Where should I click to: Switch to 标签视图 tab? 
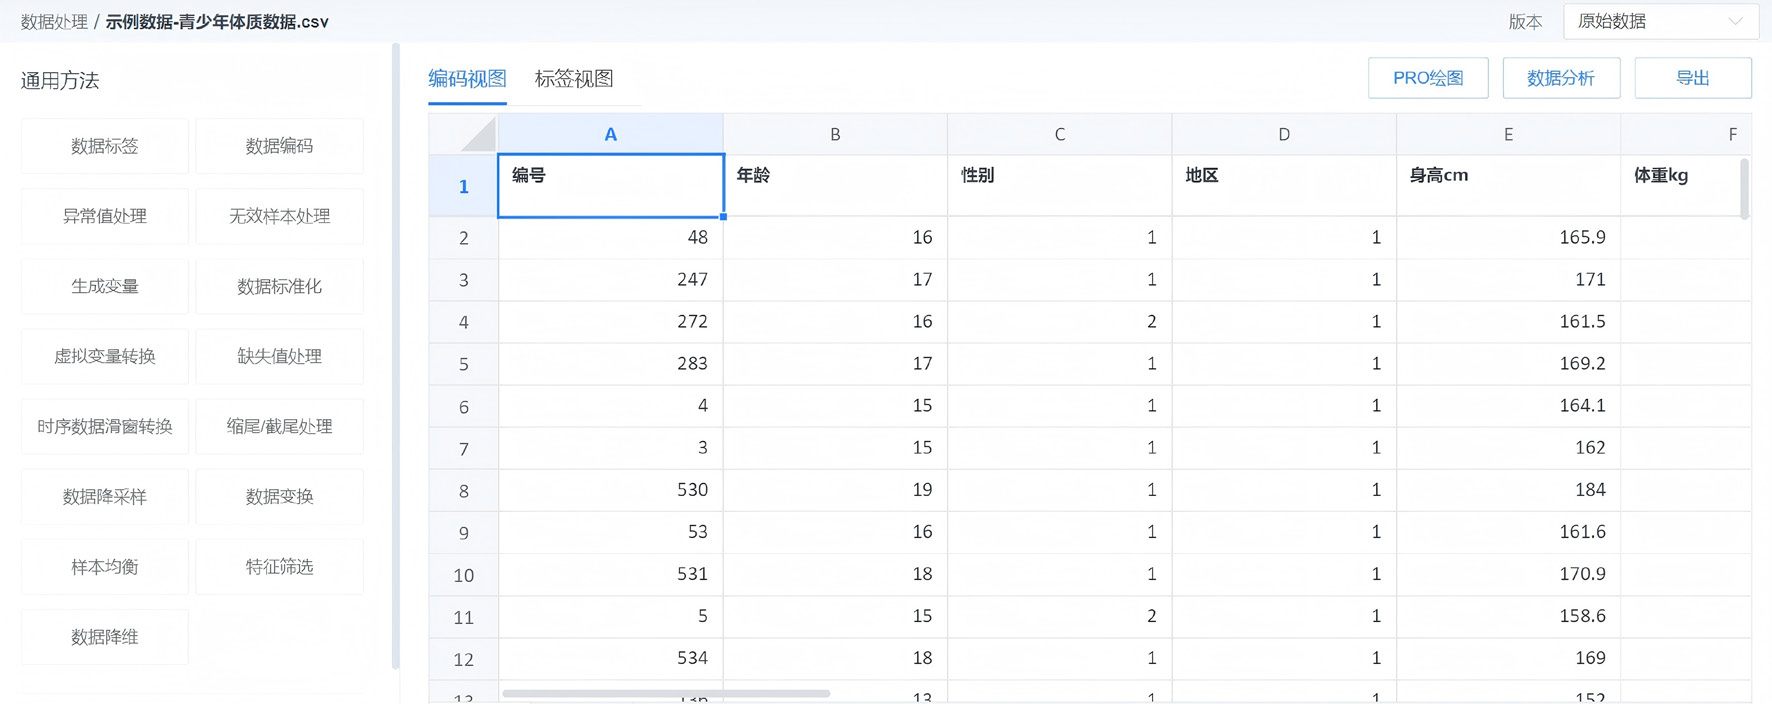(574, 78)
